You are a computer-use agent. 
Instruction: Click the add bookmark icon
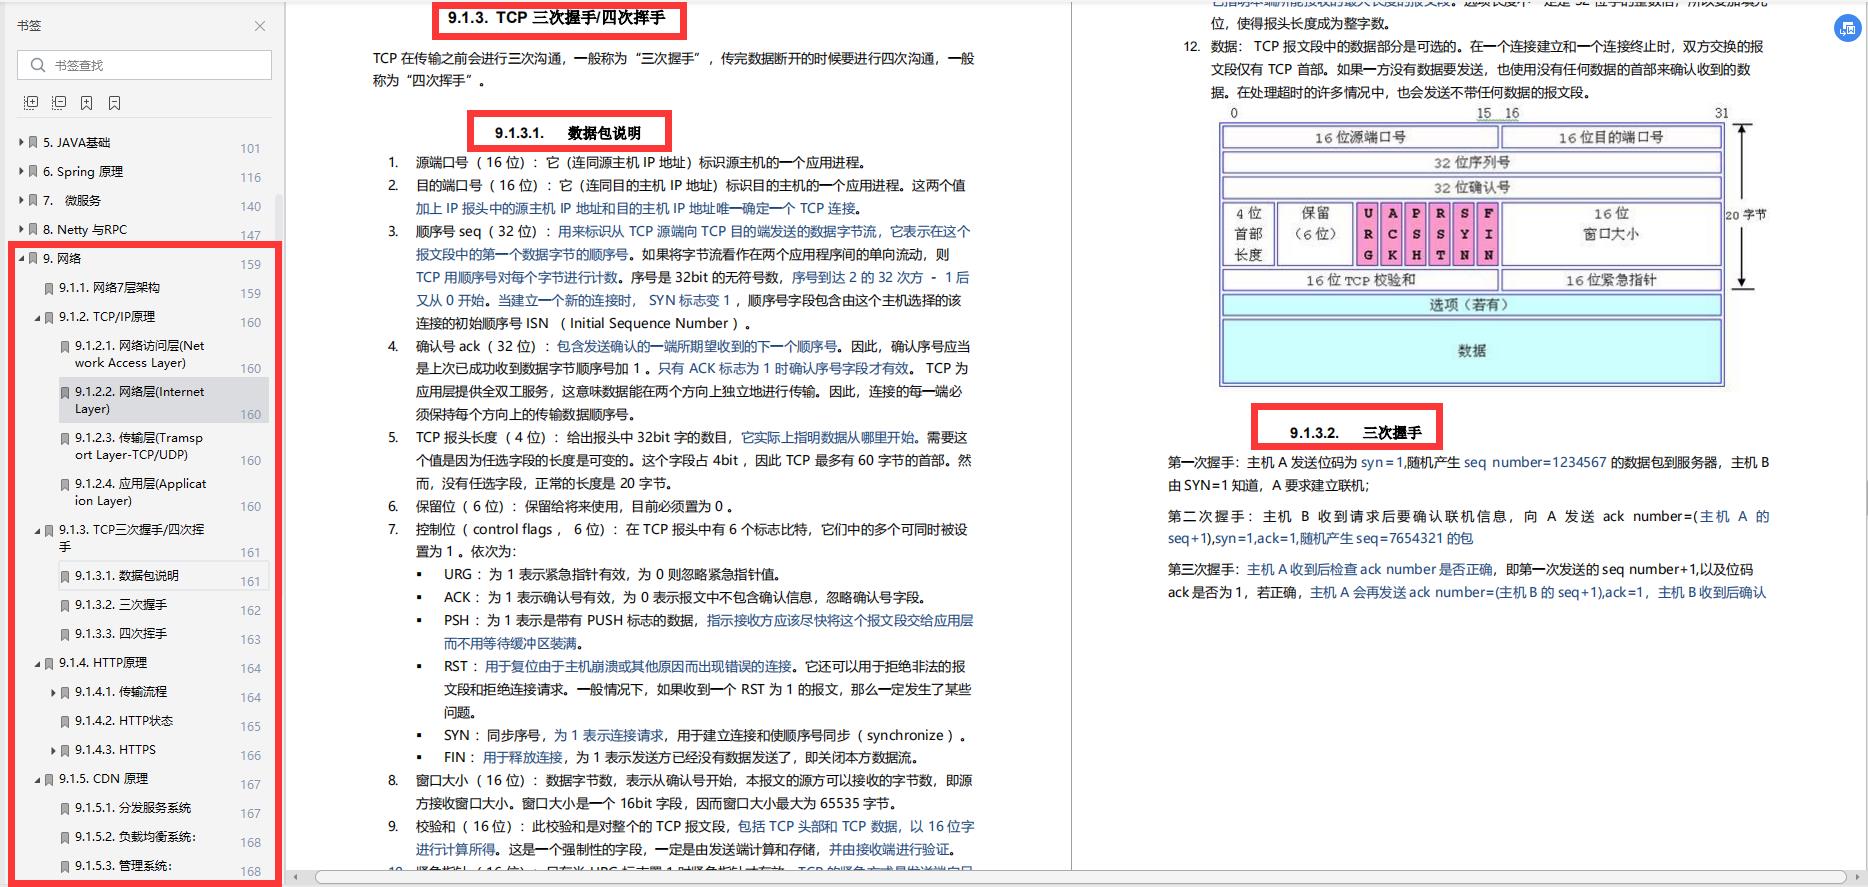point(87,103)
